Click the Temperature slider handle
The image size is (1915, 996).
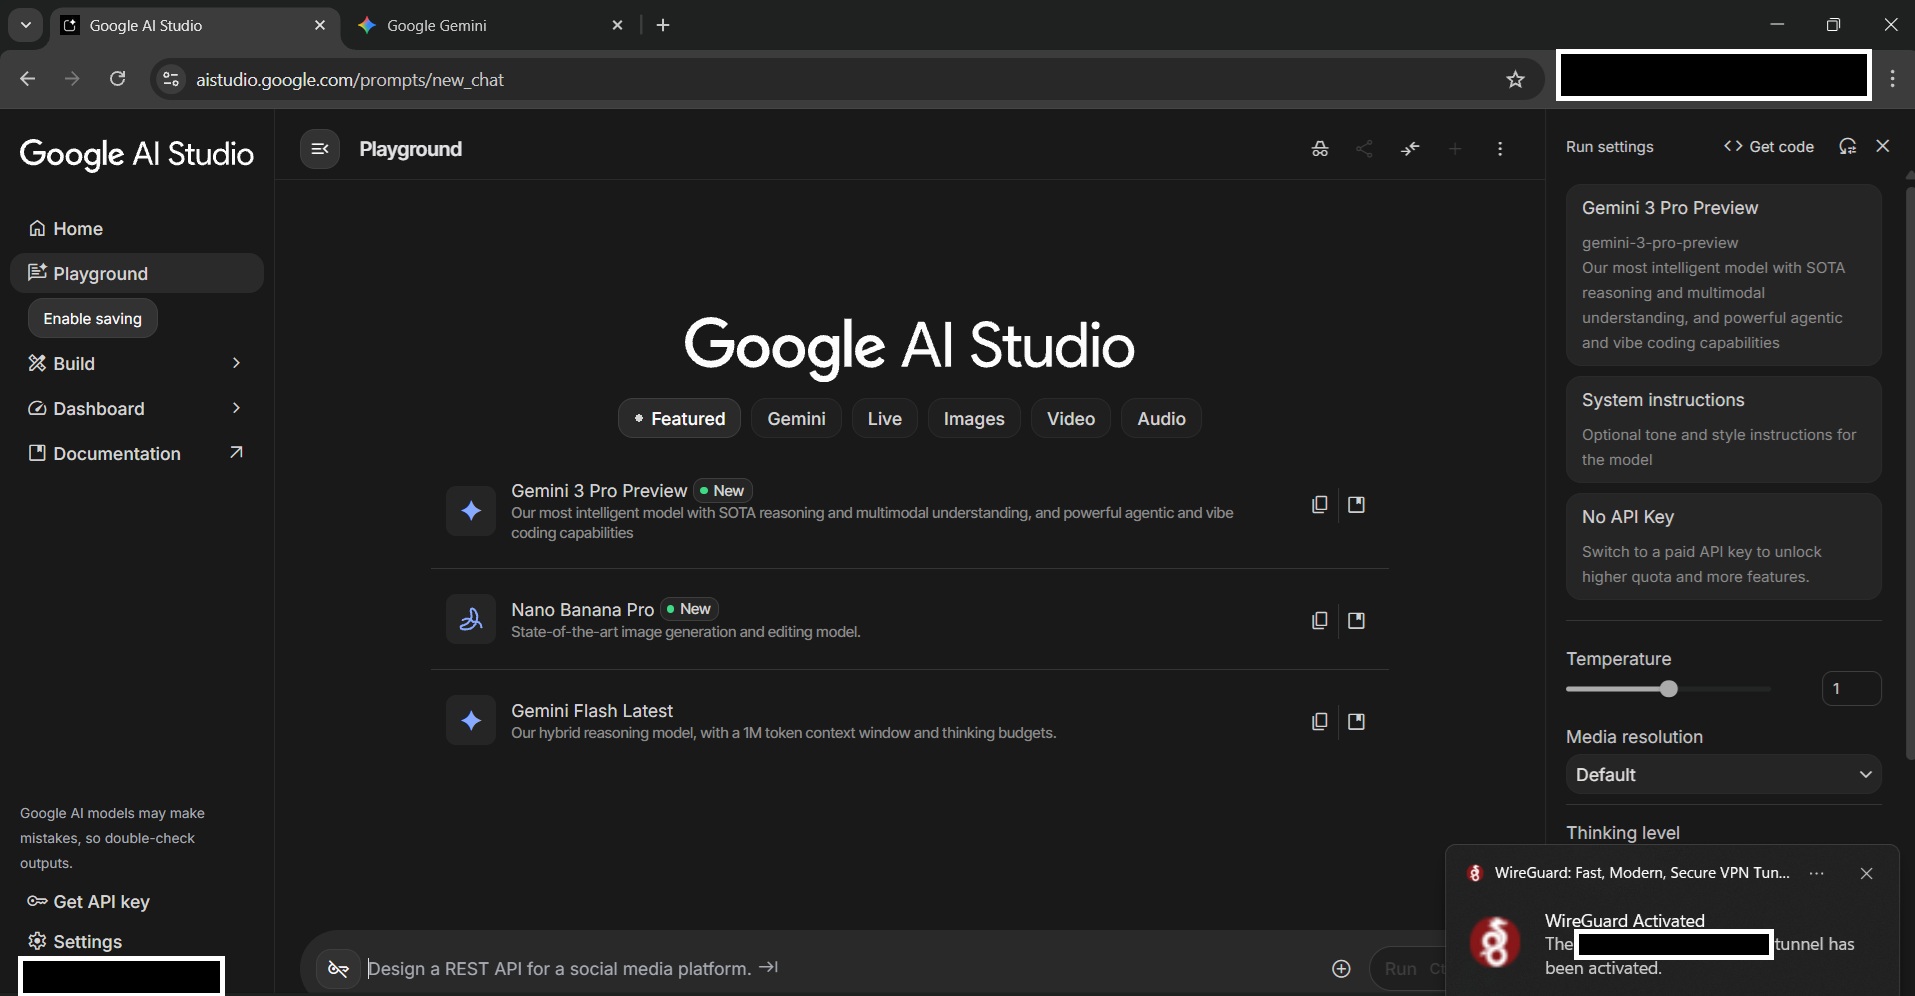(1668, 689)
